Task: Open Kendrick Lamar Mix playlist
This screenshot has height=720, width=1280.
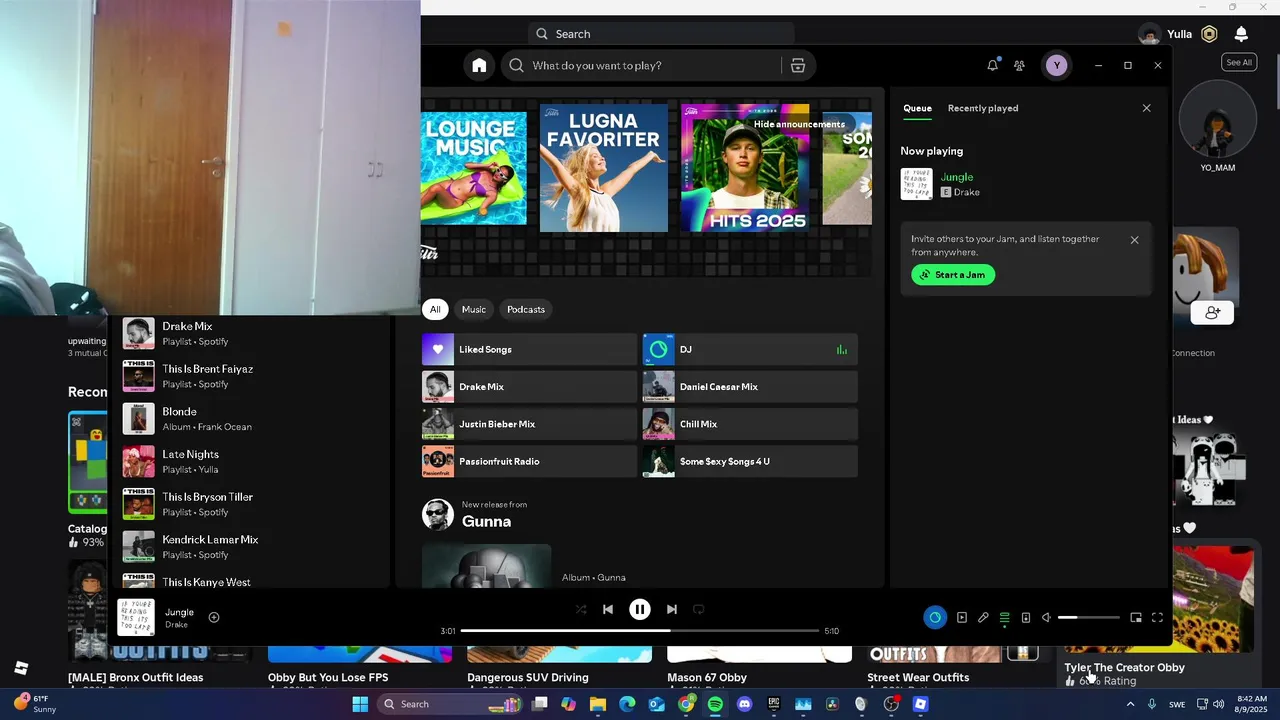Action: [250, 546]
